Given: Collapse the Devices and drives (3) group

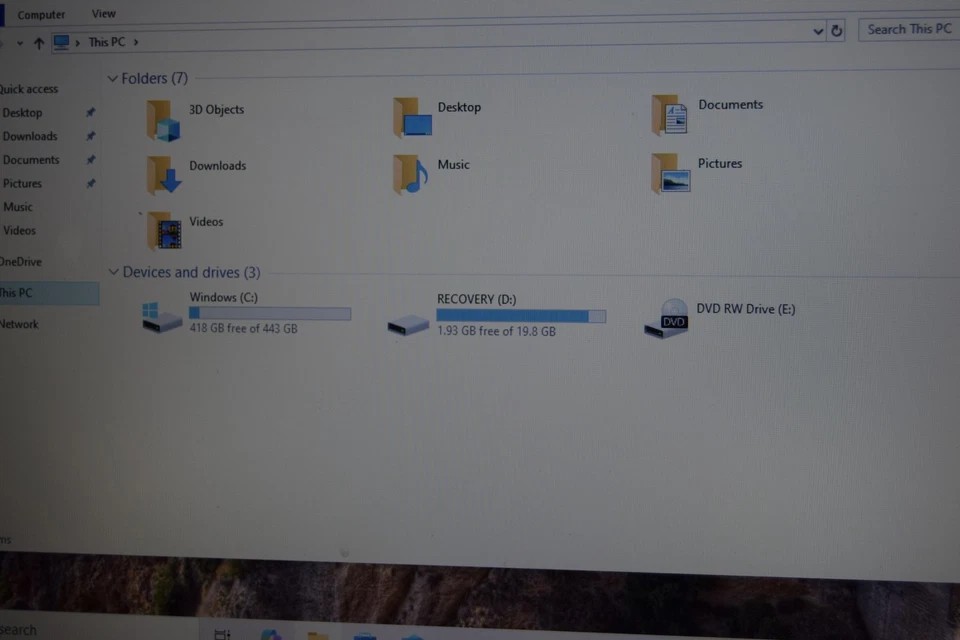Looking at the screenshot, I should click(x=113, y=271).
